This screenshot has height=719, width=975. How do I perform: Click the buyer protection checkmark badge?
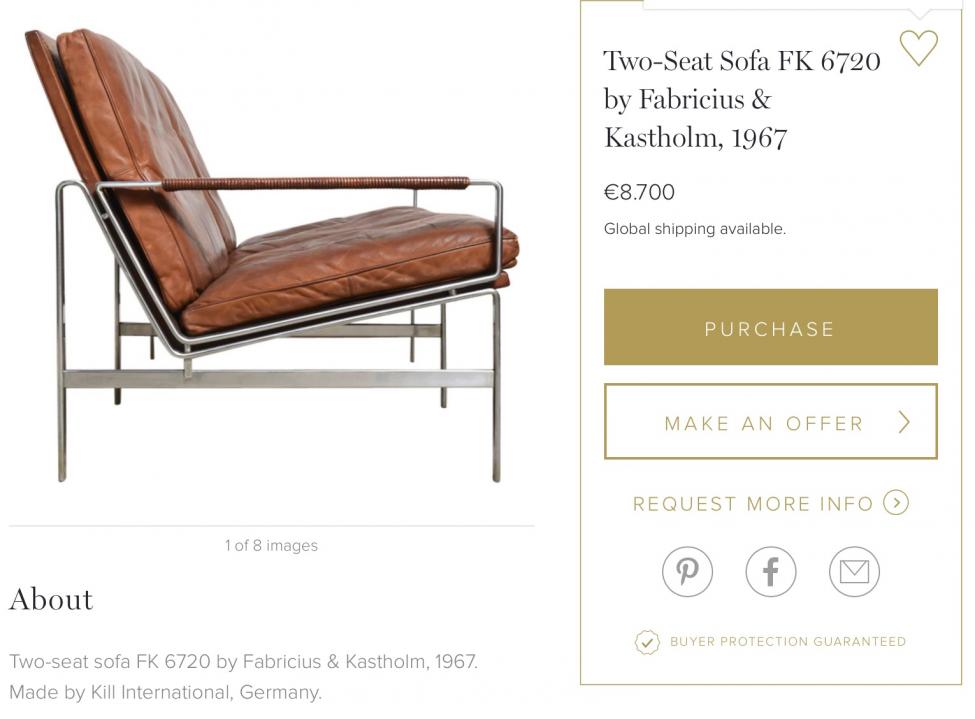coord(647,642)
